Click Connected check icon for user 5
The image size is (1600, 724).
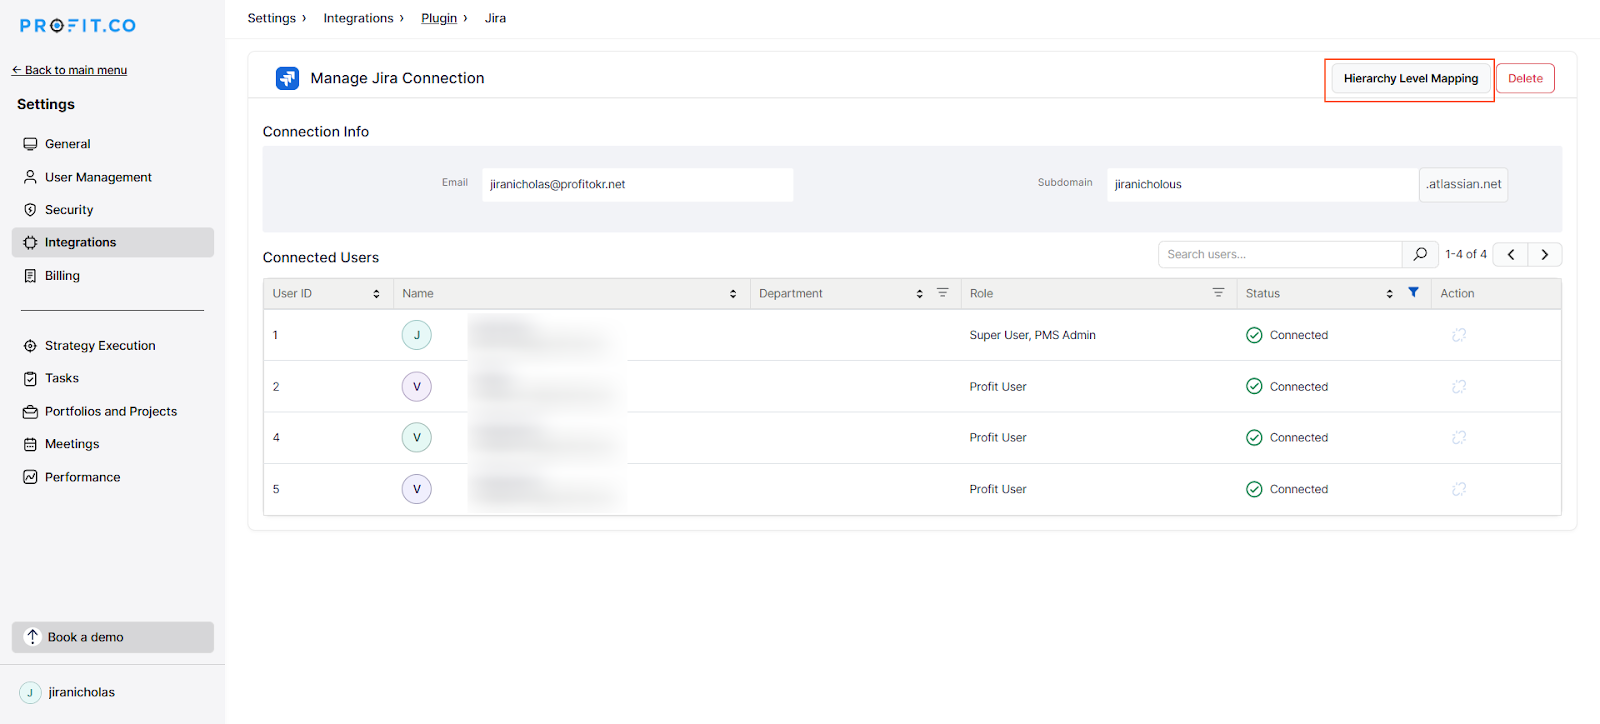[1254, 489]
